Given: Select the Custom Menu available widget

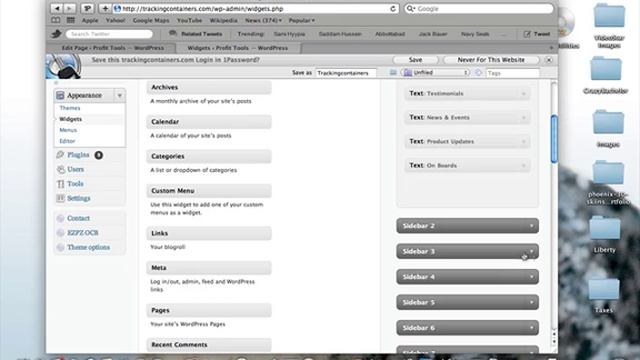Looking at the screenshot, I should pyautogui.click(x=209, y=191).
